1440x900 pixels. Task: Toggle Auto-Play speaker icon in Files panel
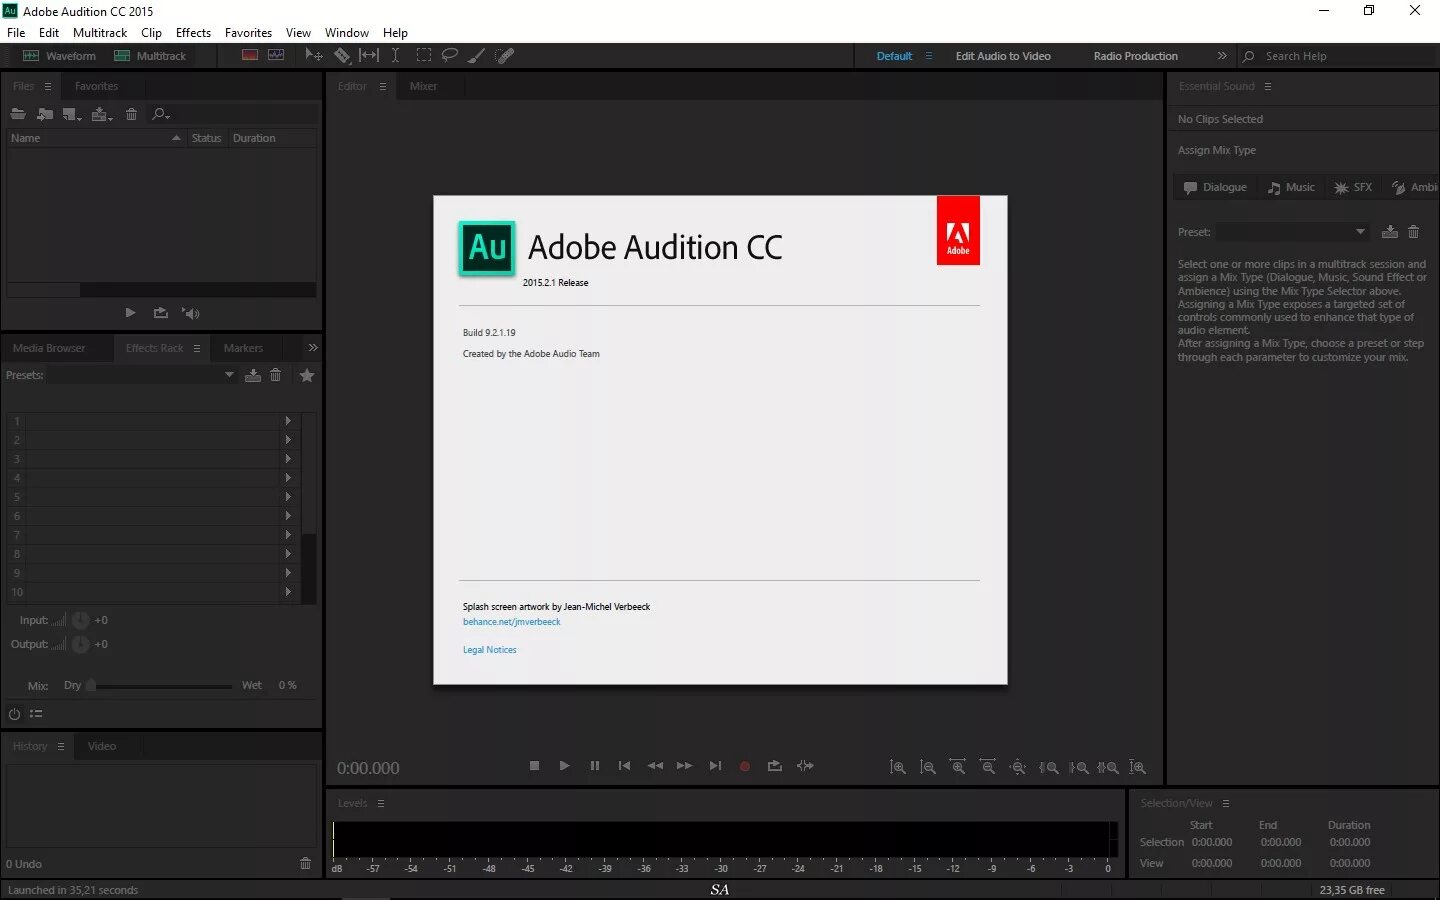(x=190, y=313)
